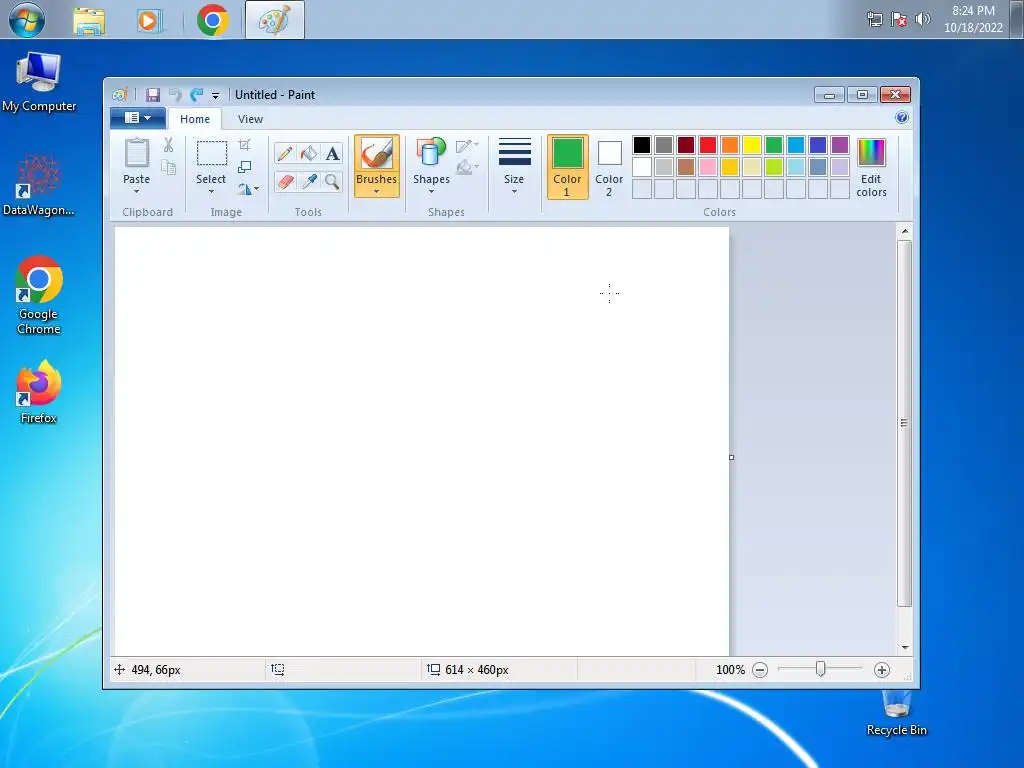Viewport: 1024px width, 768px height.
Task: Open Customize Quick Access Toolbar dropdown
Action: pyautogui.click(x=215, y=95)
